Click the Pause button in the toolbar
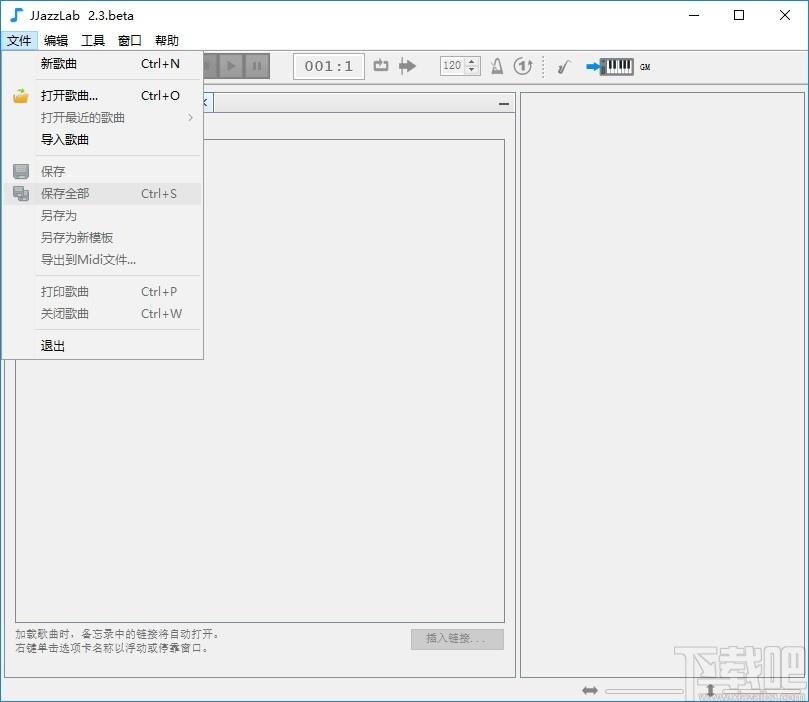Image resolution: width=809 pixels, height=702 pixels. (x=256, y=66)
